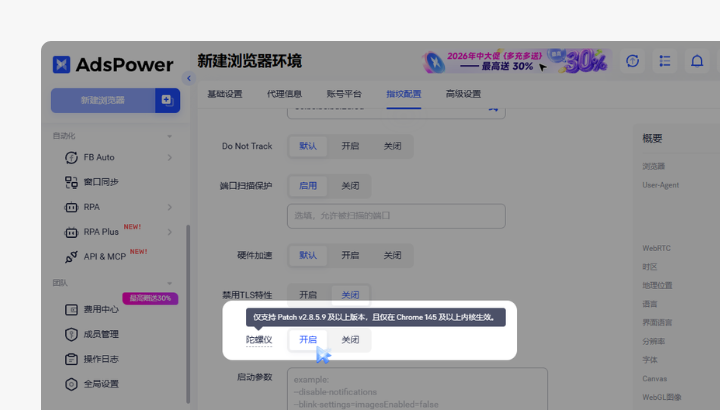Click the RPA Plus robot icon
This screenshot has width=720, height=410.
71,232
